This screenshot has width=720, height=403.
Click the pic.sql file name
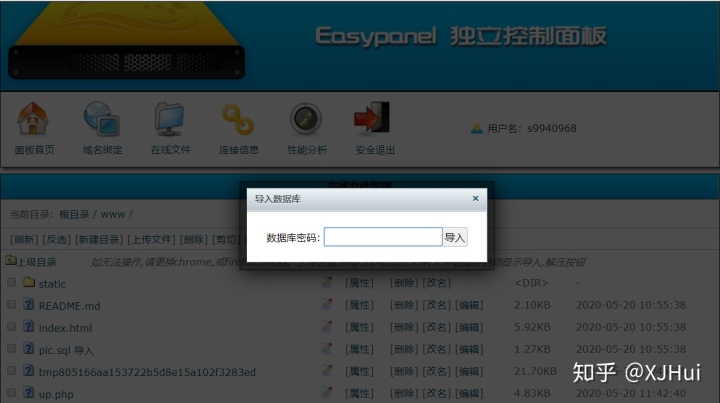(x=55, y=350)
